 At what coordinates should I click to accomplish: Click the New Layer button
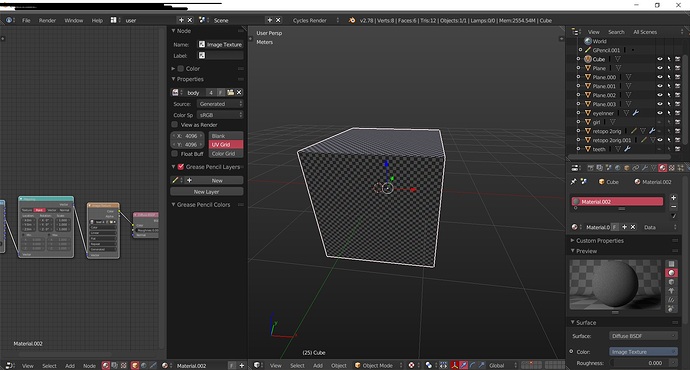(x=206, y=191)
